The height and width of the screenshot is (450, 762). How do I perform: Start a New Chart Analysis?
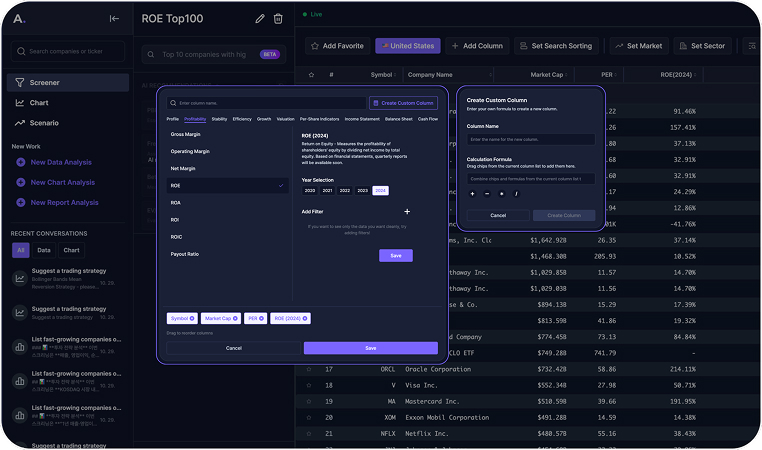tap(63, 182)
